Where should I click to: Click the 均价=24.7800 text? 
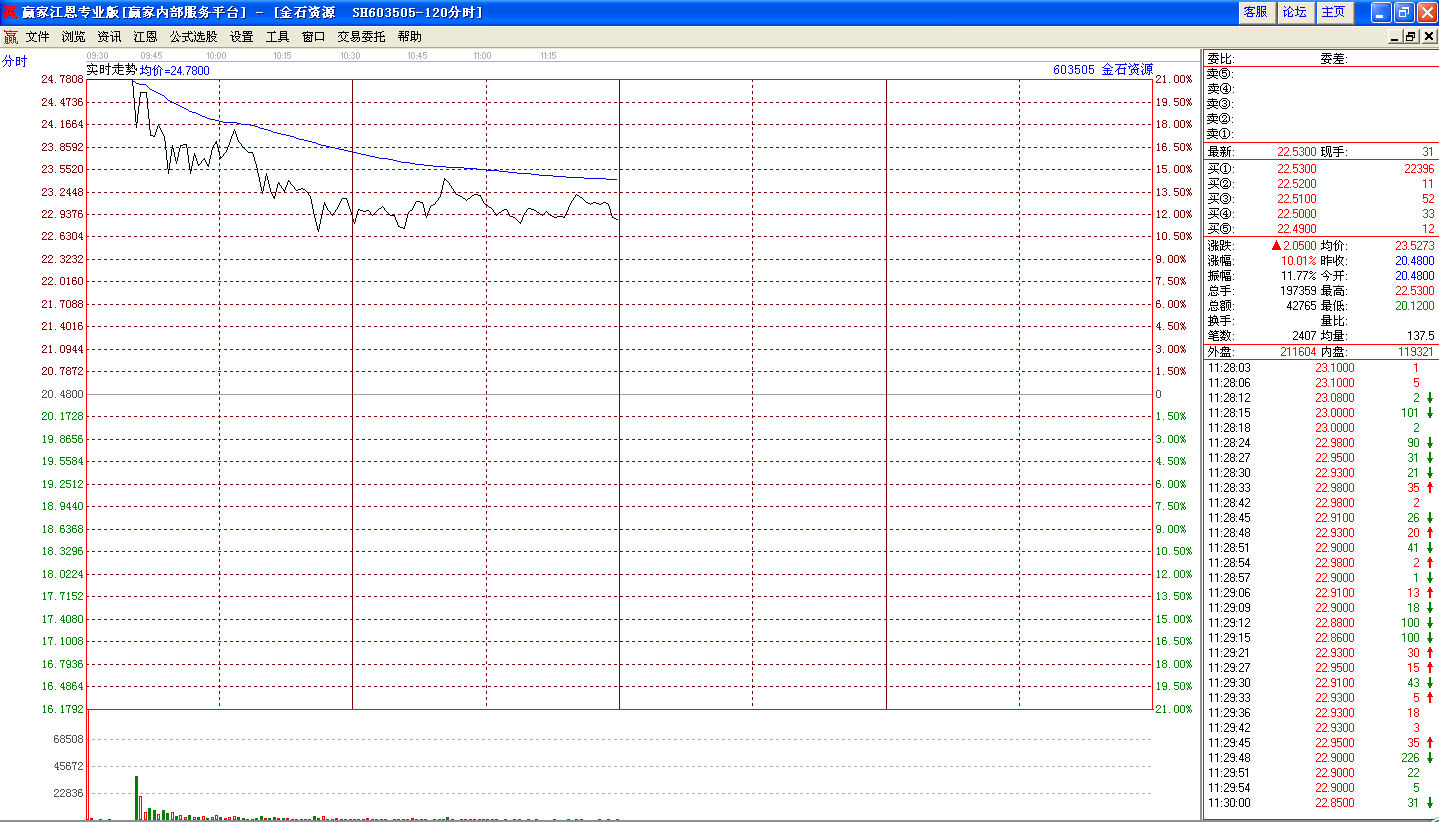click(174, 71)
